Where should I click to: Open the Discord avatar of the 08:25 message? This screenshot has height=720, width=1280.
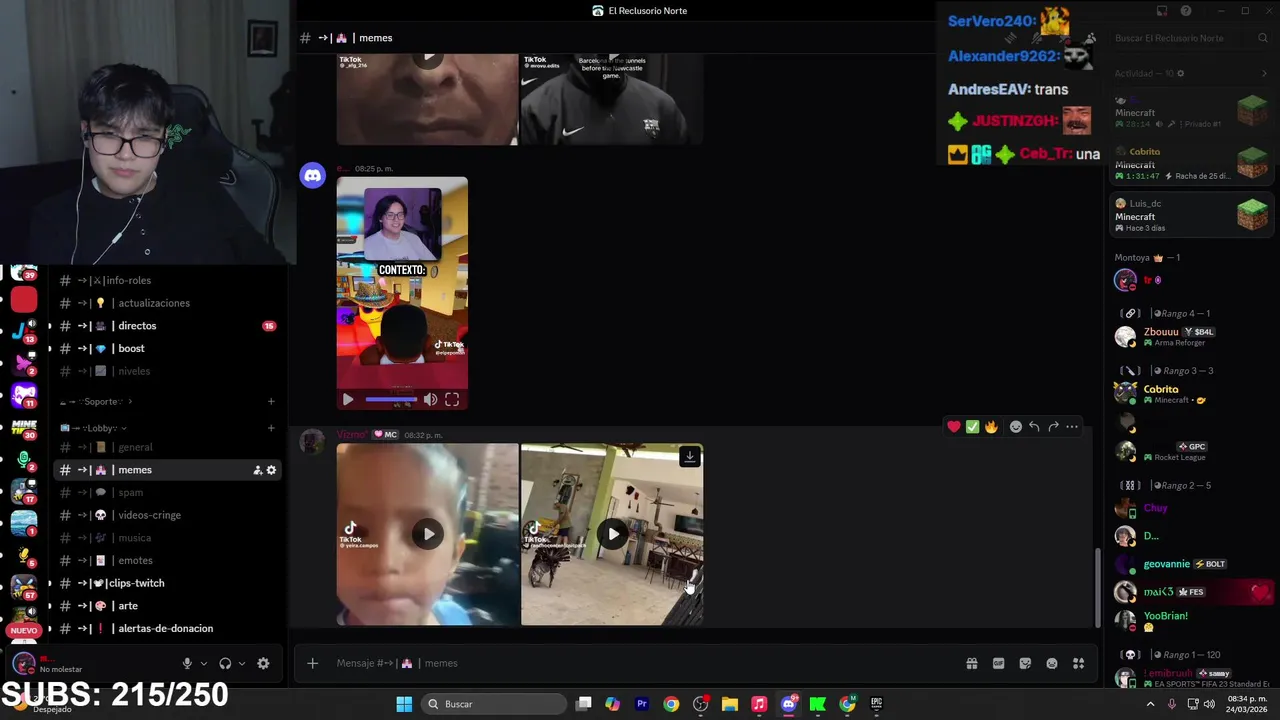[313, 176]
